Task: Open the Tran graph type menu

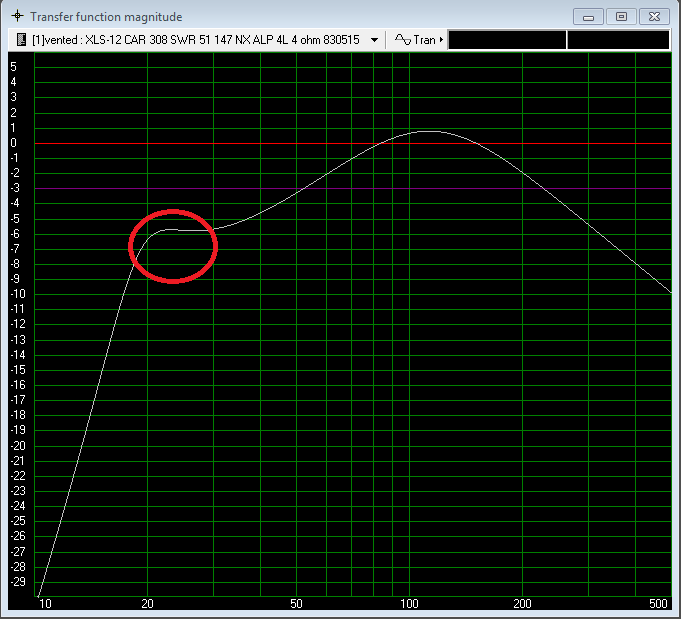Action: point(418,40)
